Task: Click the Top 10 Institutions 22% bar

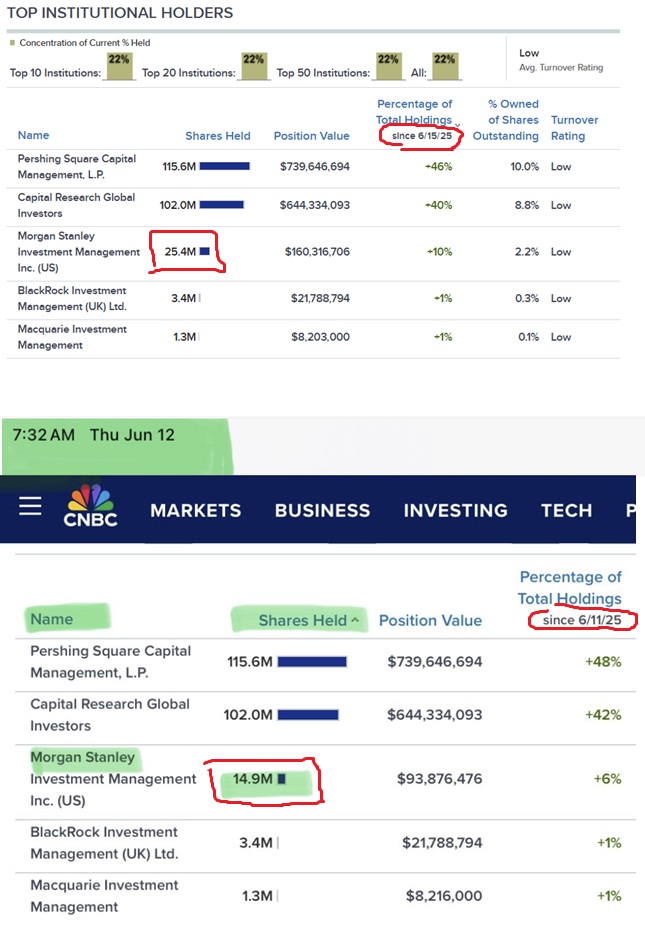Action: pos(119,66)
